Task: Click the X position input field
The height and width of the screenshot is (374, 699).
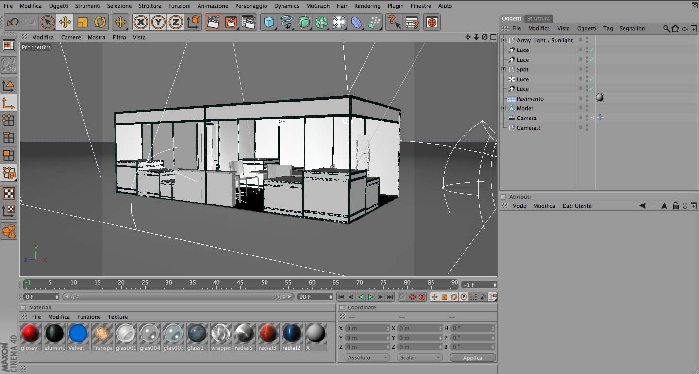Action: pos(367,328)
